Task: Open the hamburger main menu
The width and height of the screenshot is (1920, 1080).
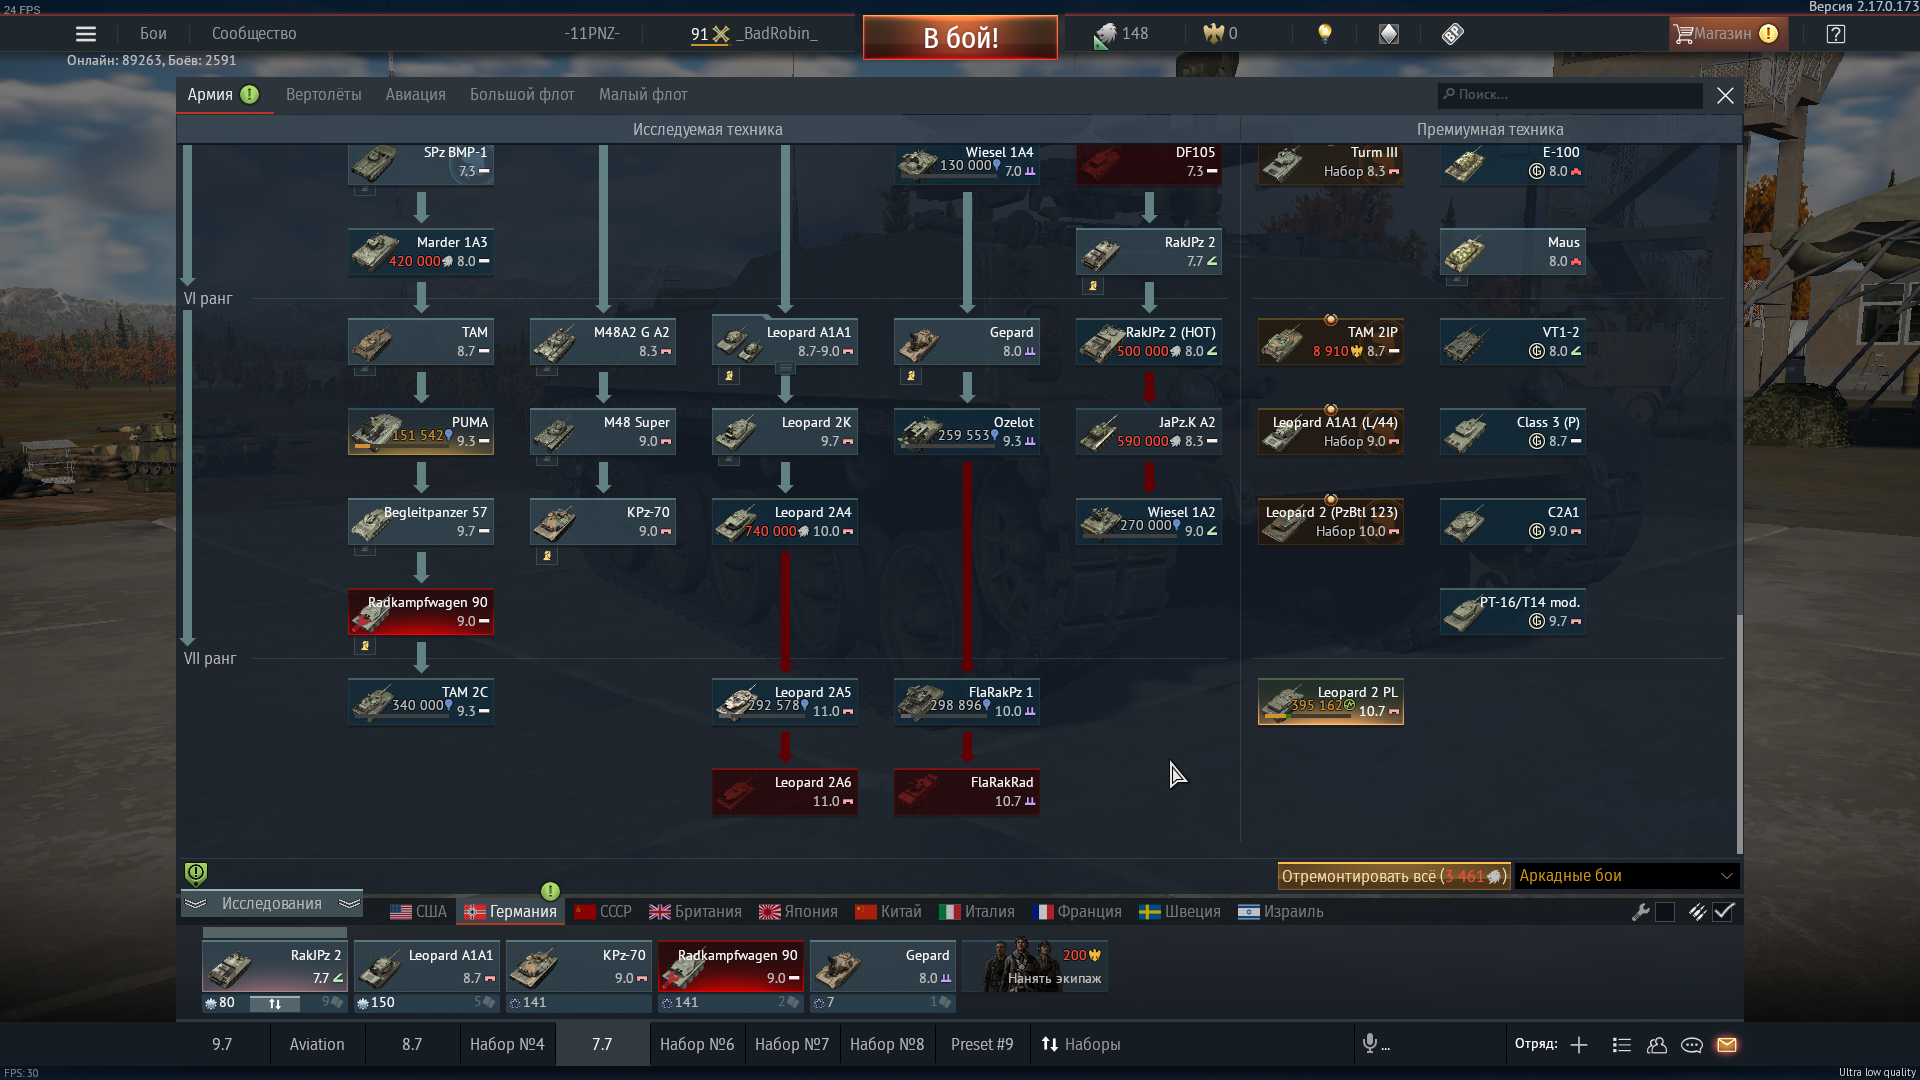Action: (x=86, y=34)
